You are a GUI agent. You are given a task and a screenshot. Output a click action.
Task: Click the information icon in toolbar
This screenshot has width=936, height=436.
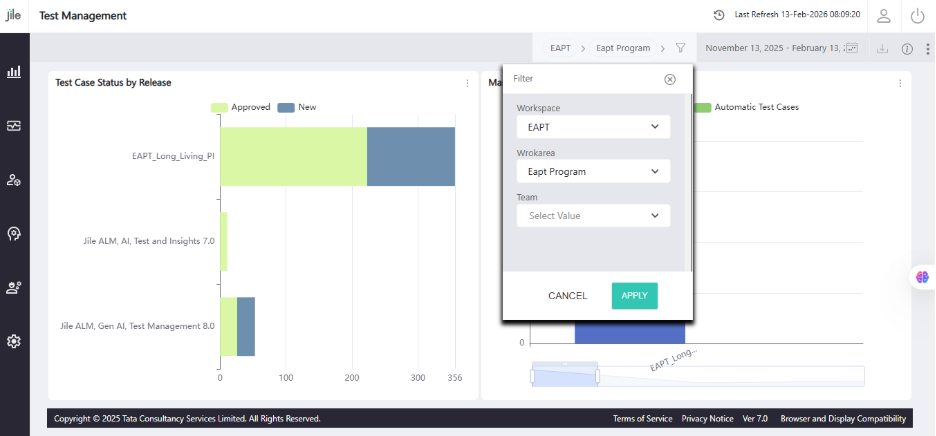coord(907,49)
